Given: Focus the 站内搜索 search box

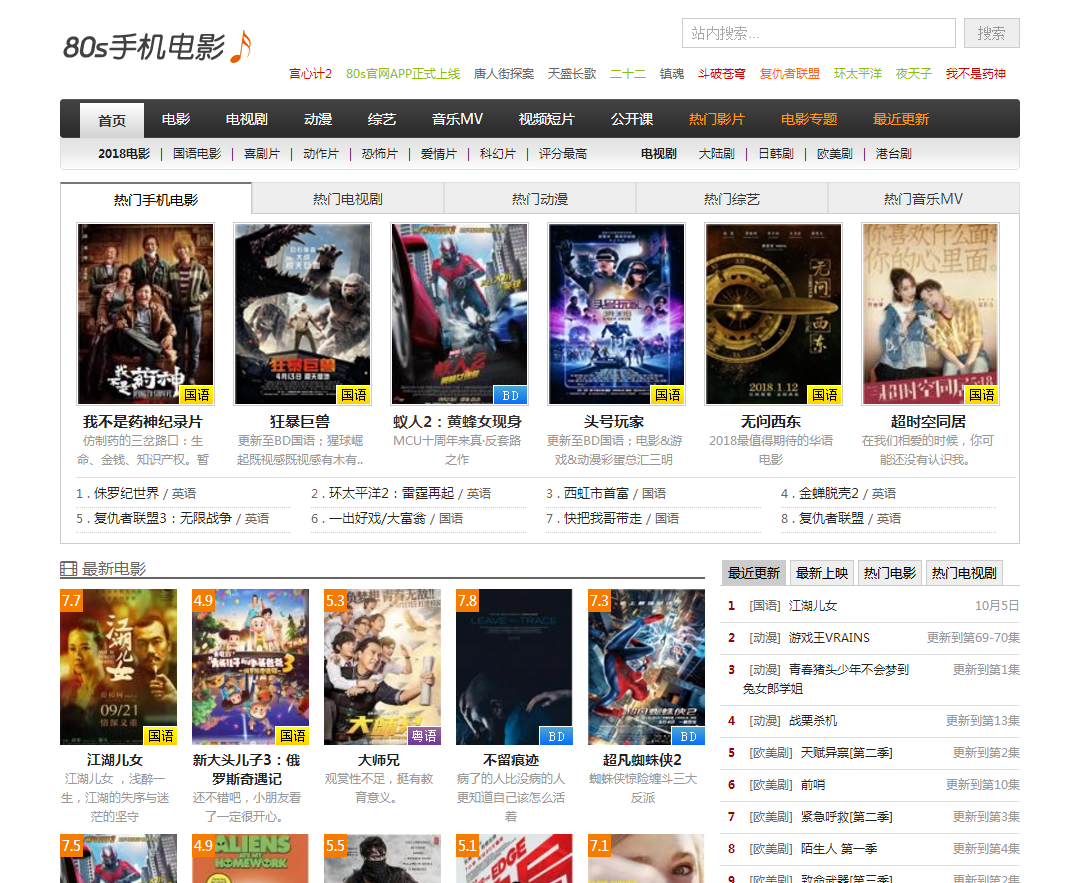Looking at the screenshot, I should 818,33.
